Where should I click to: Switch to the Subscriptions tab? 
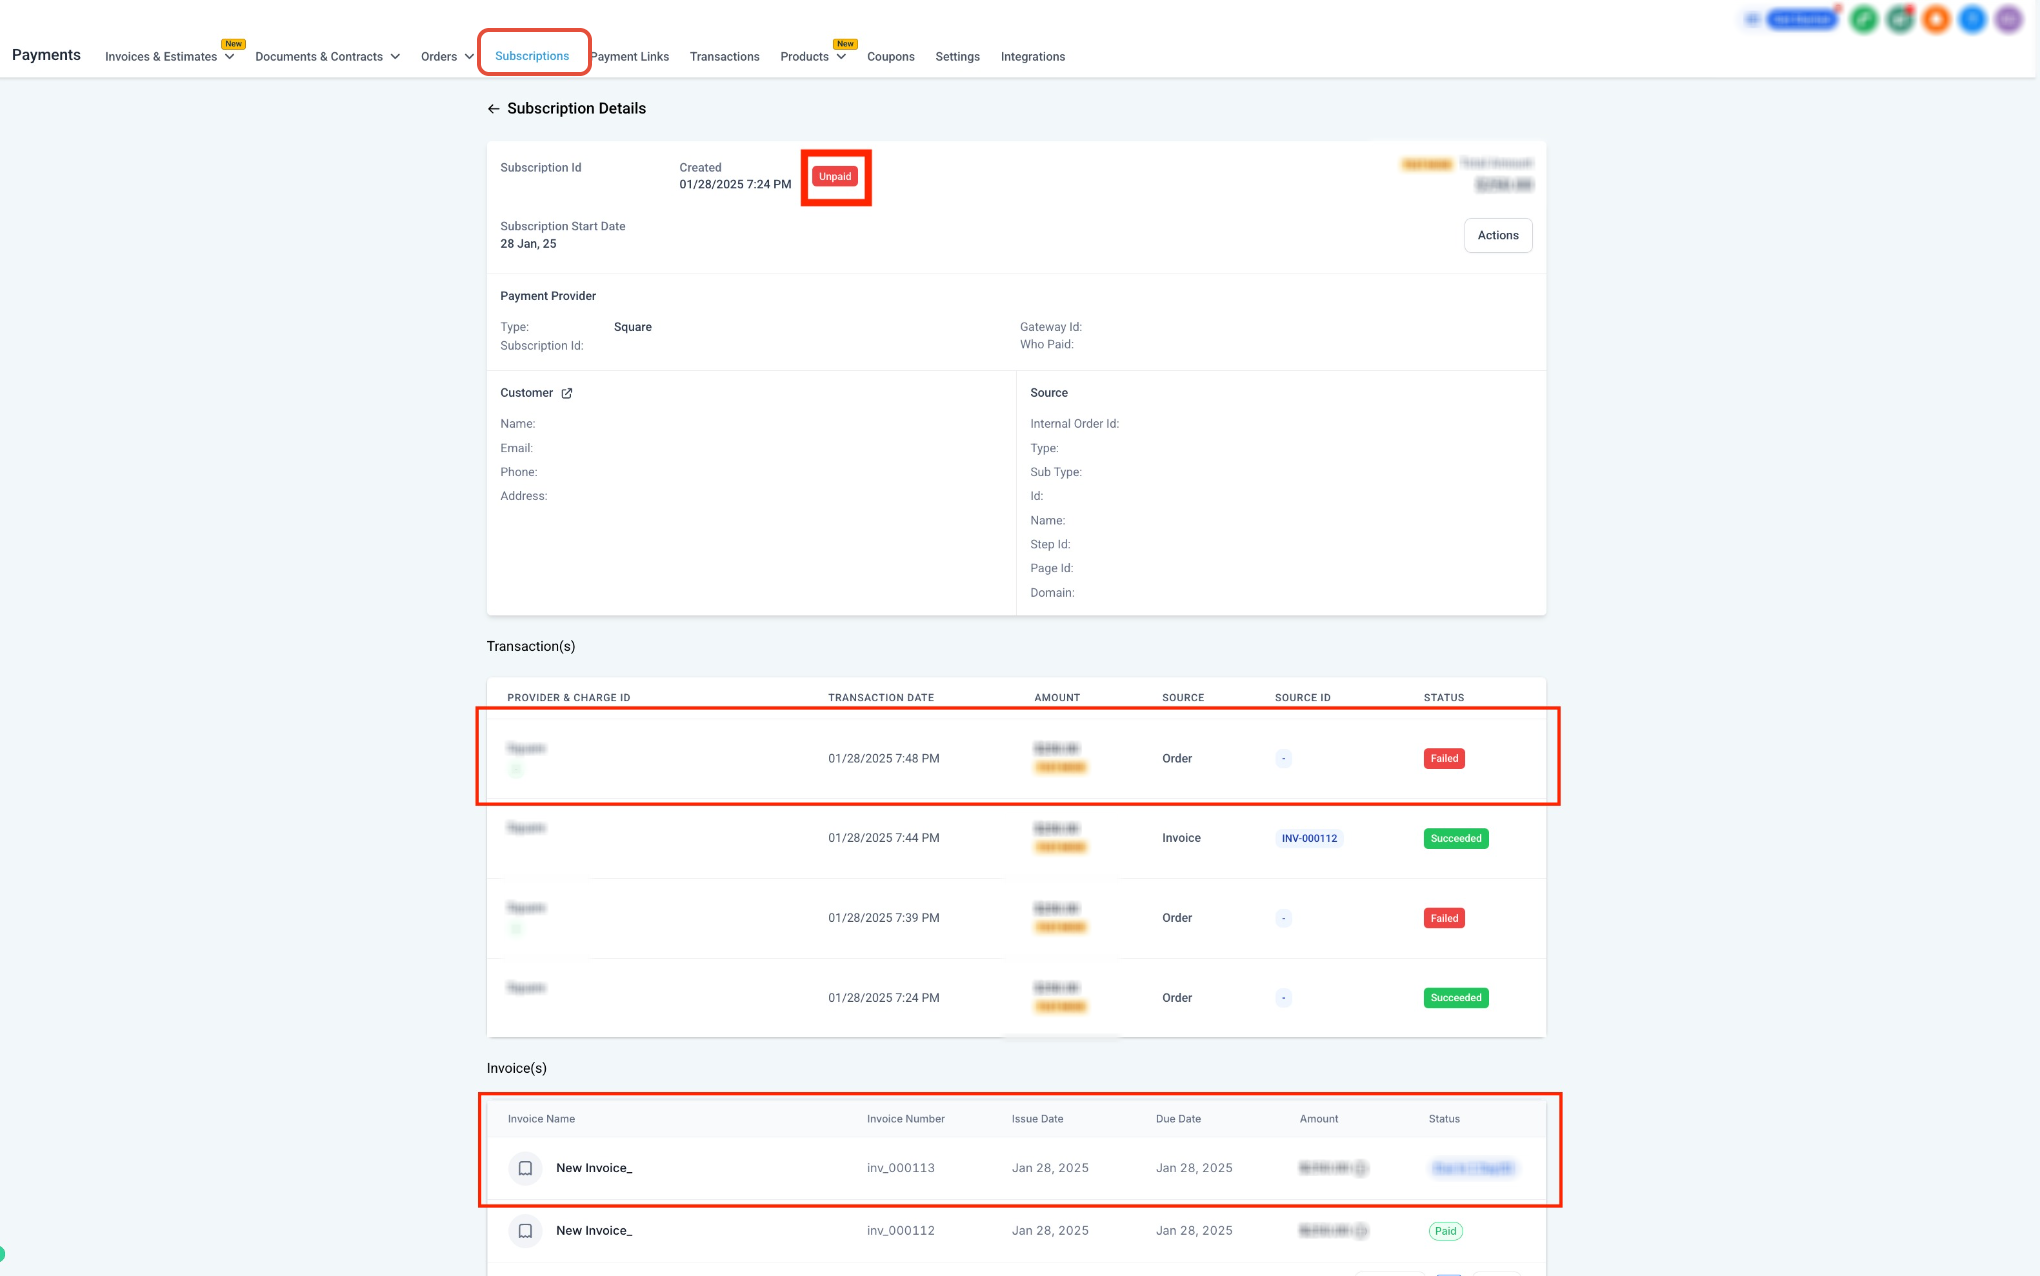tap(532, 56)
